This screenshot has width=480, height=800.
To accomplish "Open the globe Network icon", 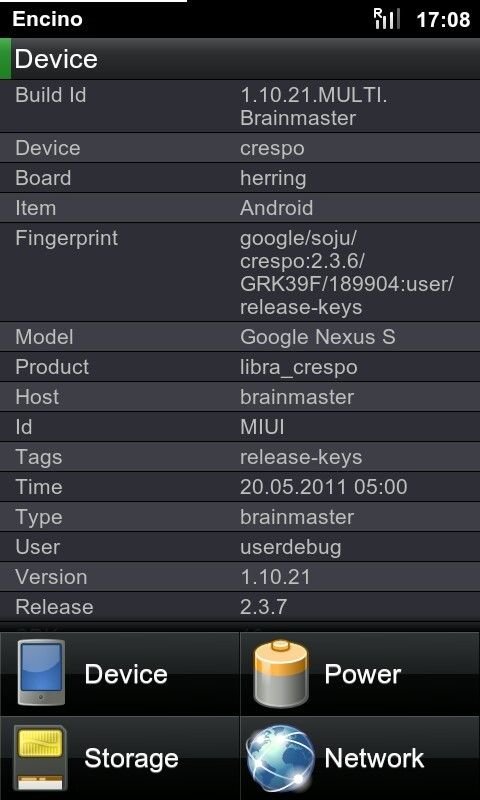I will [280, 759].
